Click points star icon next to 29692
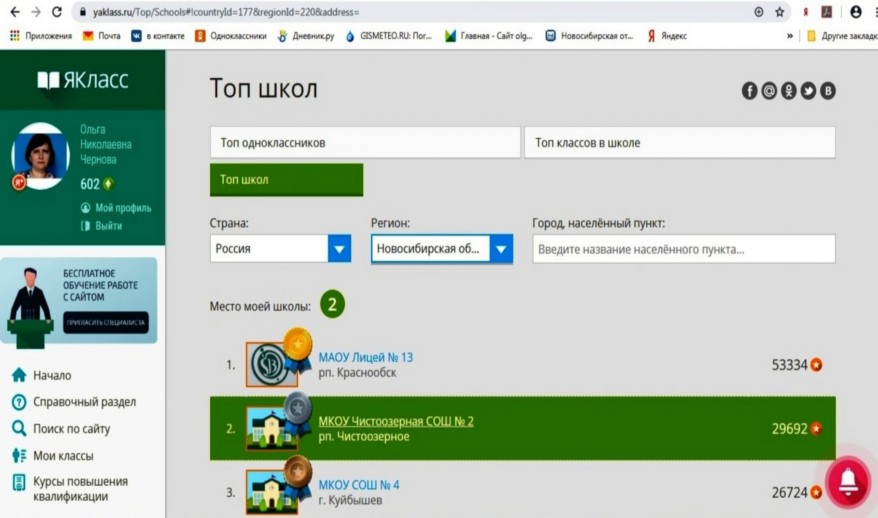 pyautogui.click(x=816, y=429)
